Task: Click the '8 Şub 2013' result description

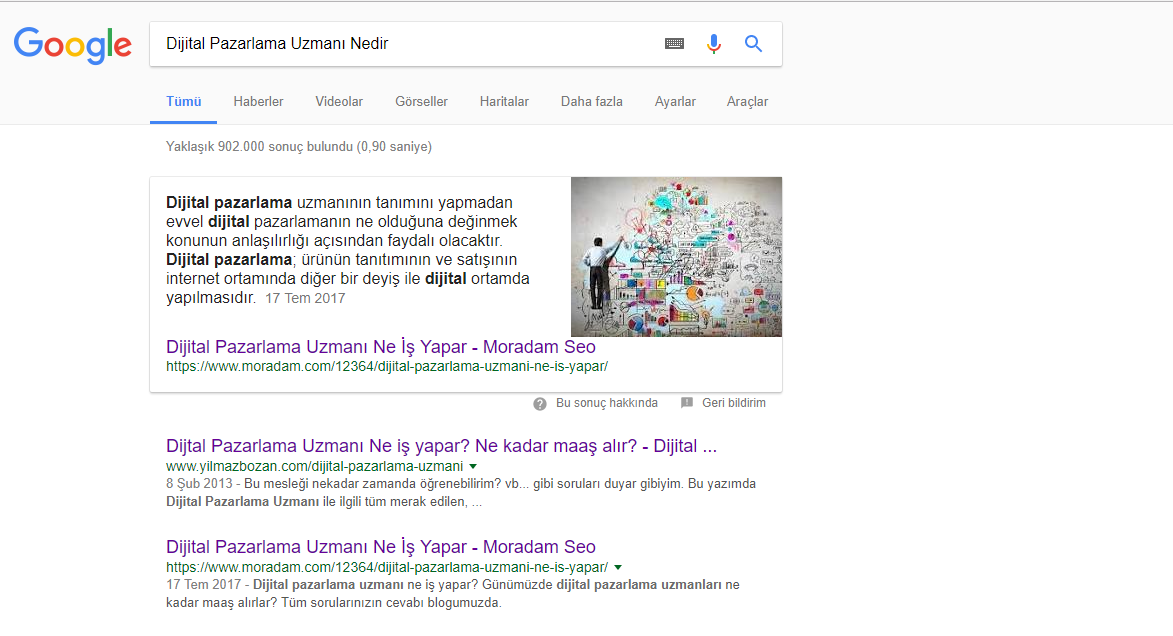Action: (x=461, y=492)
